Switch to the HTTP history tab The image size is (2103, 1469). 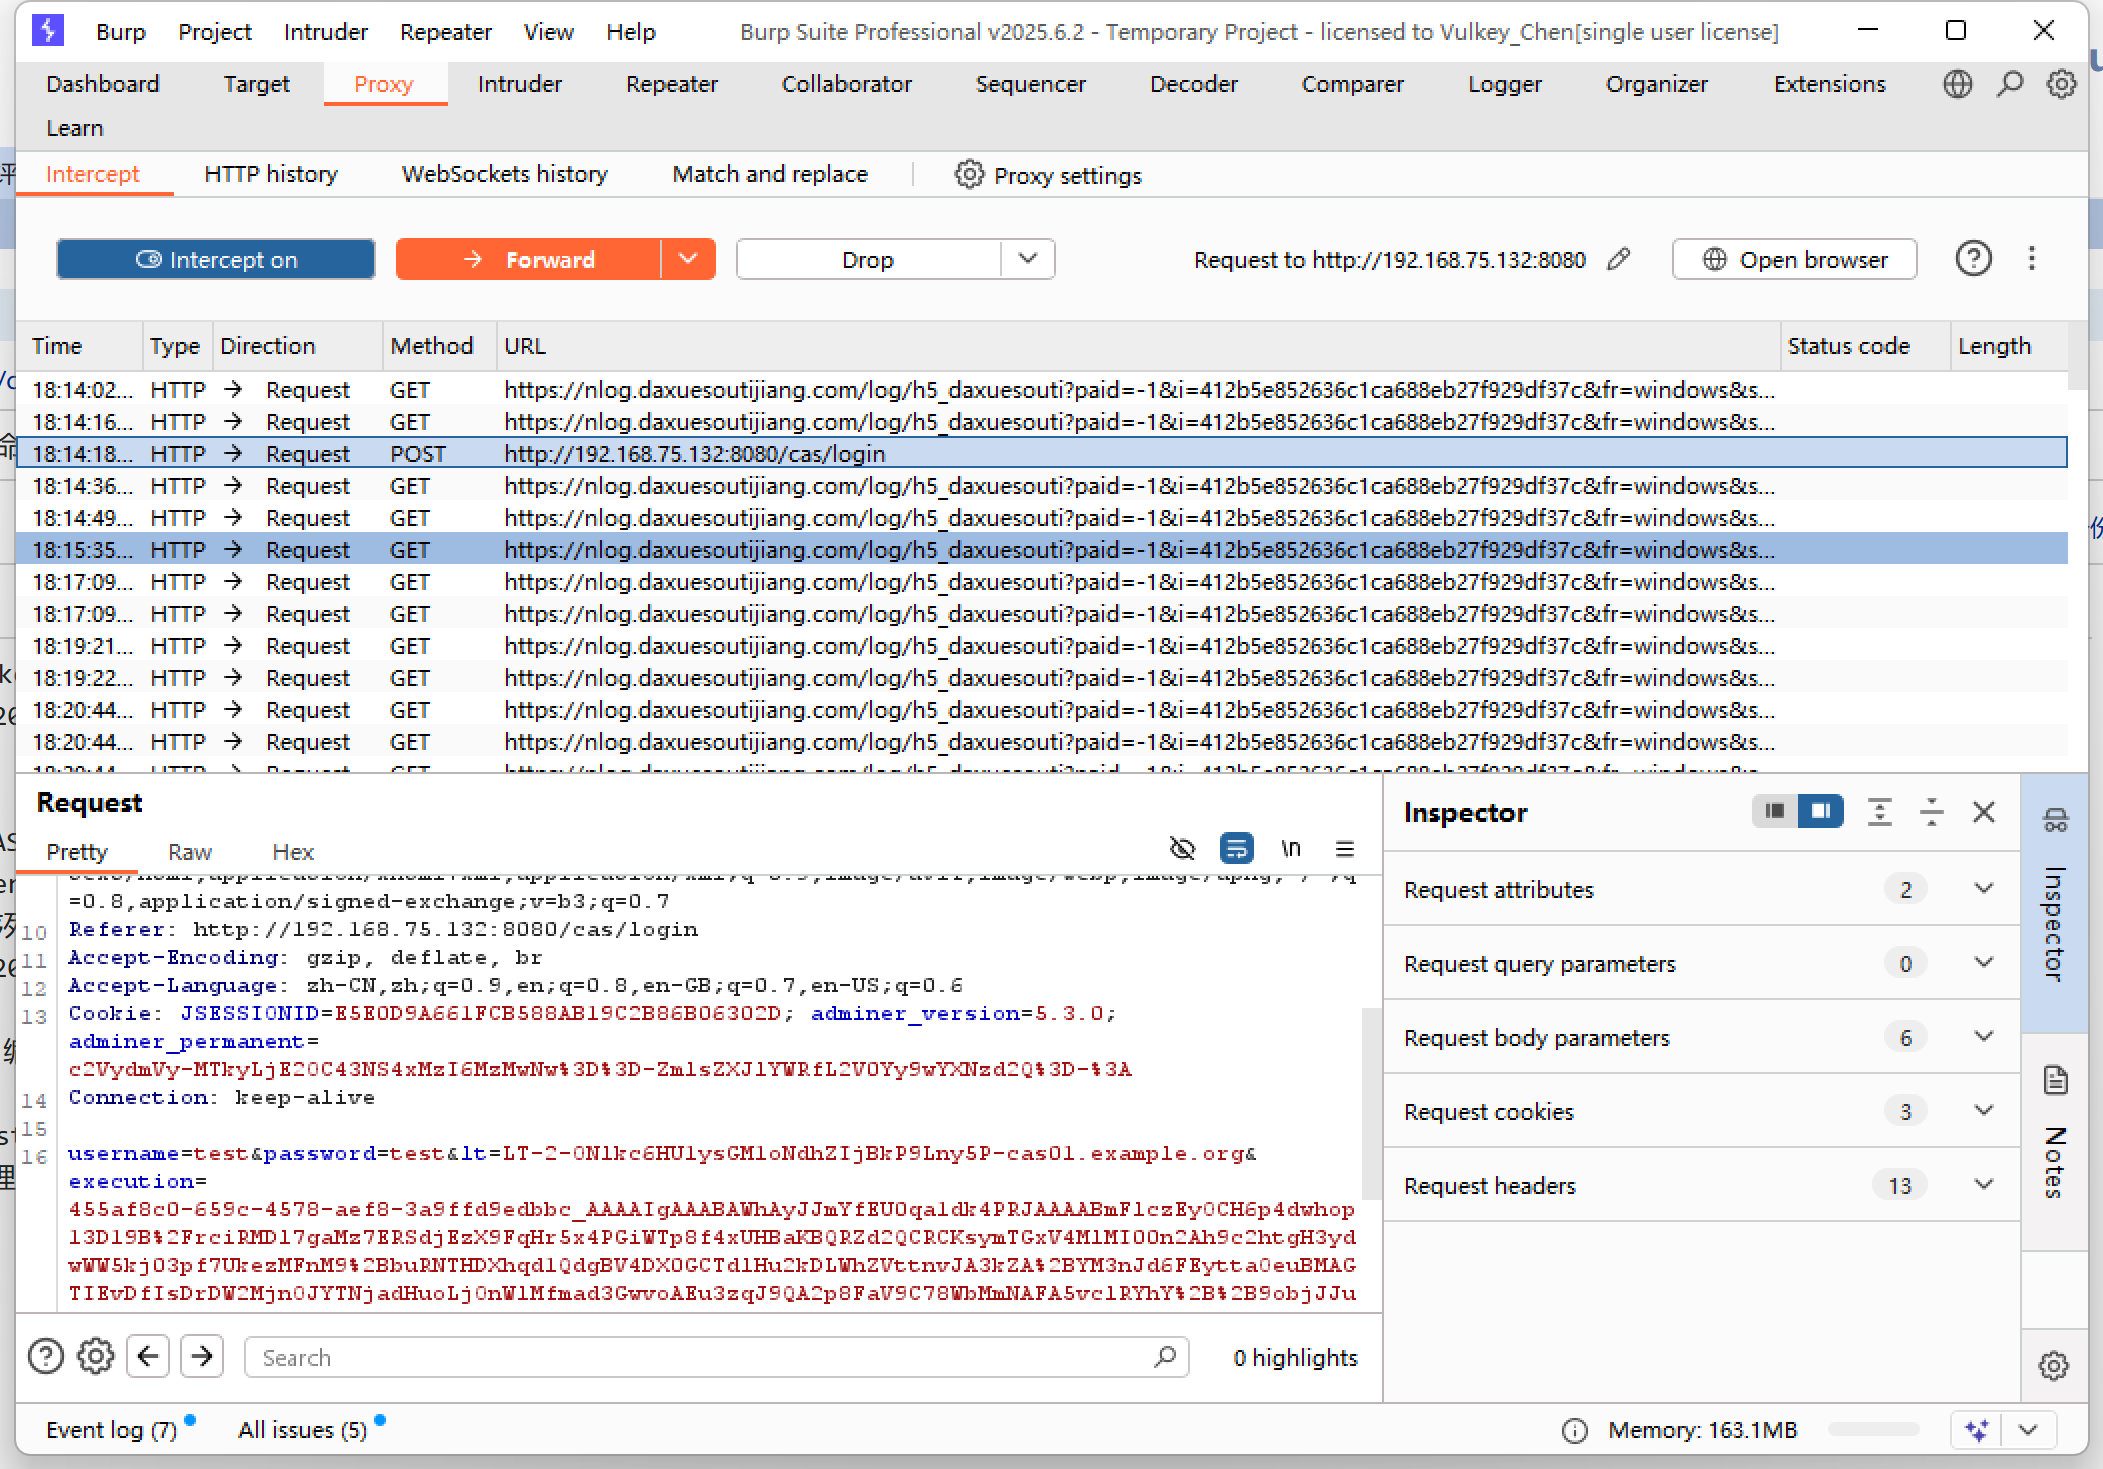click(270, 174)
